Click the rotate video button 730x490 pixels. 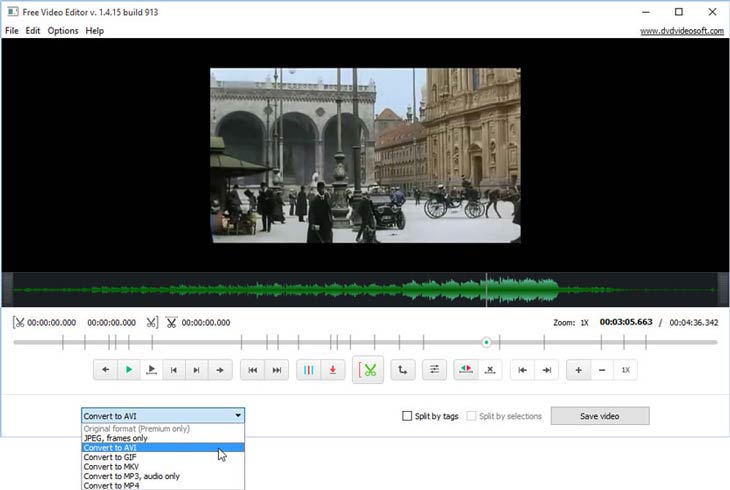pos(403,370)
